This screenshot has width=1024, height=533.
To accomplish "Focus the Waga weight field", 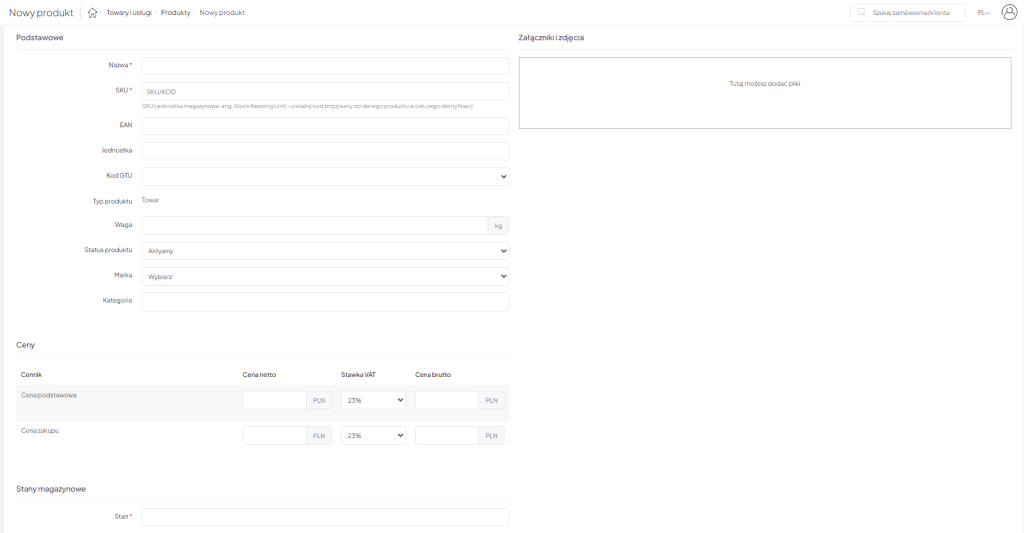I will pyautogui.click(x=314, y=226).
